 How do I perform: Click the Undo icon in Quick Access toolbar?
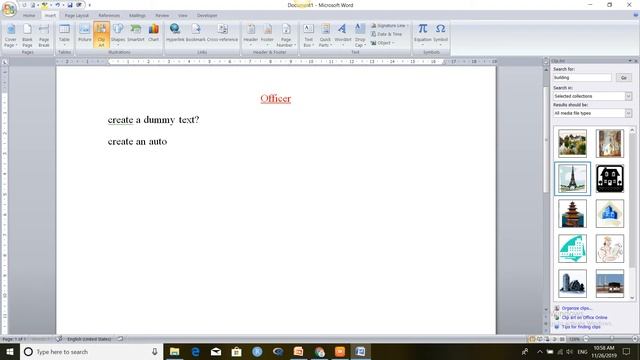pyautogui.click(x=58, y=5)
